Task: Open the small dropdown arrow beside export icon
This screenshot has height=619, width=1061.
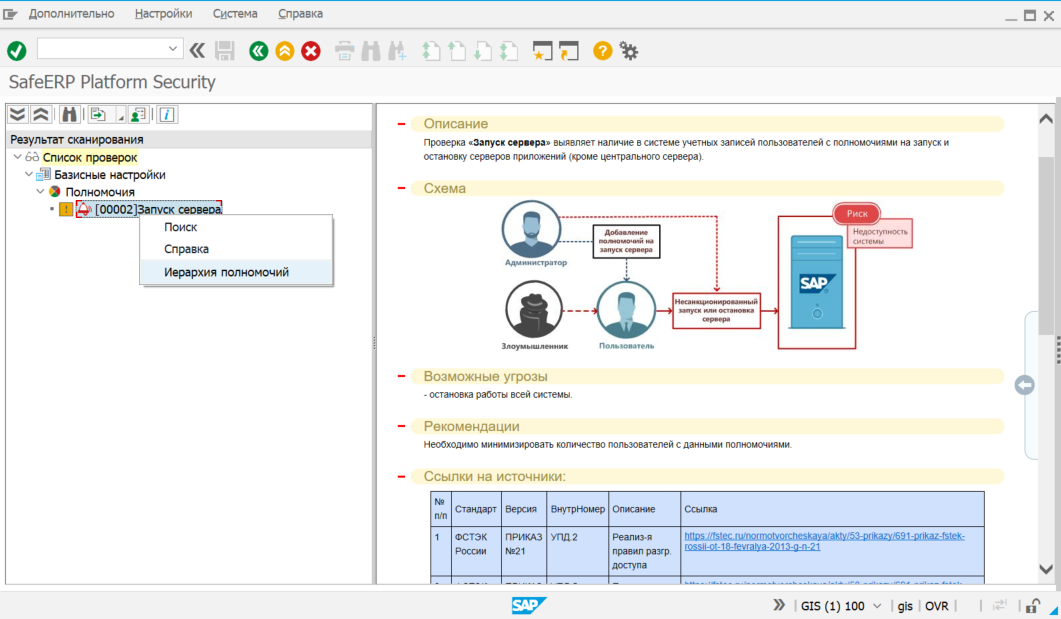Action: coord(120,116)
